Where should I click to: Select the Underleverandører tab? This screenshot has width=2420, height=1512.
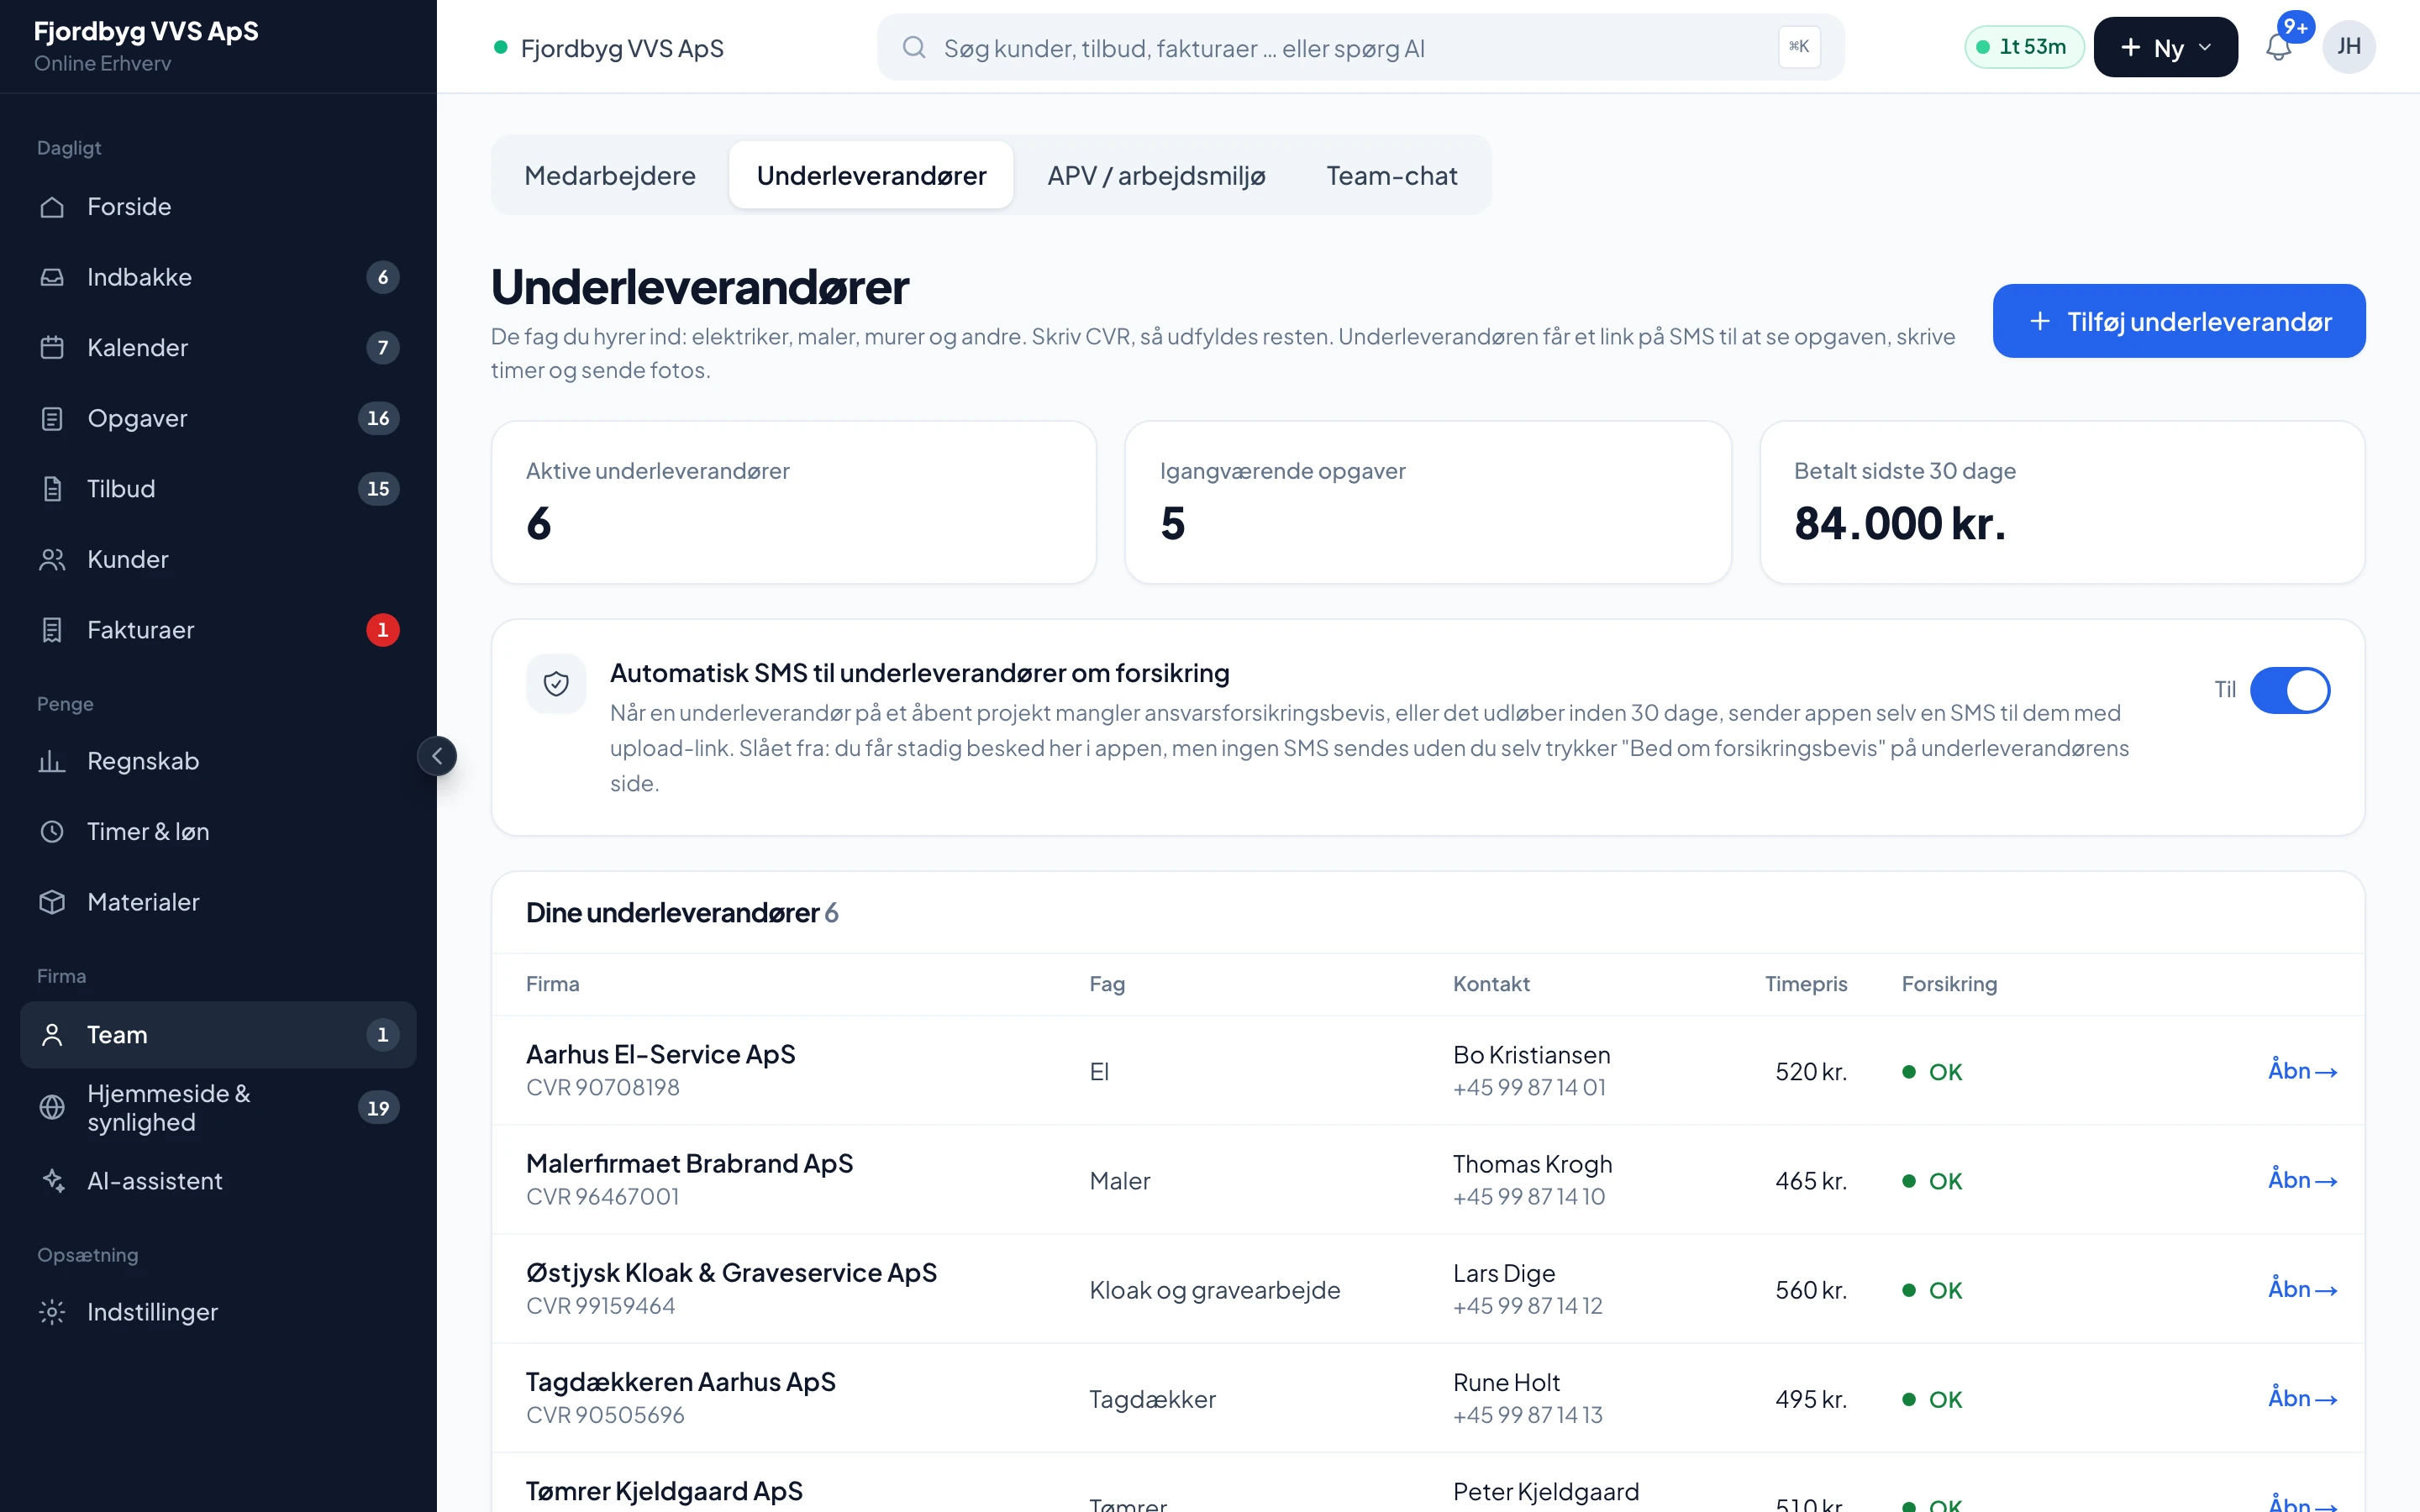coord(871,175)
